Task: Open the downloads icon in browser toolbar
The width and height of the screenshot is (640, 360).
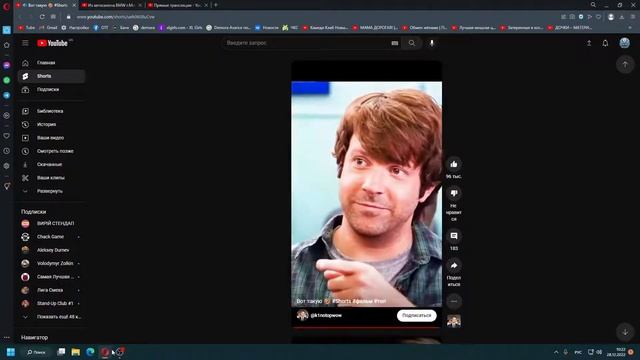Action: tap(622, 17)
